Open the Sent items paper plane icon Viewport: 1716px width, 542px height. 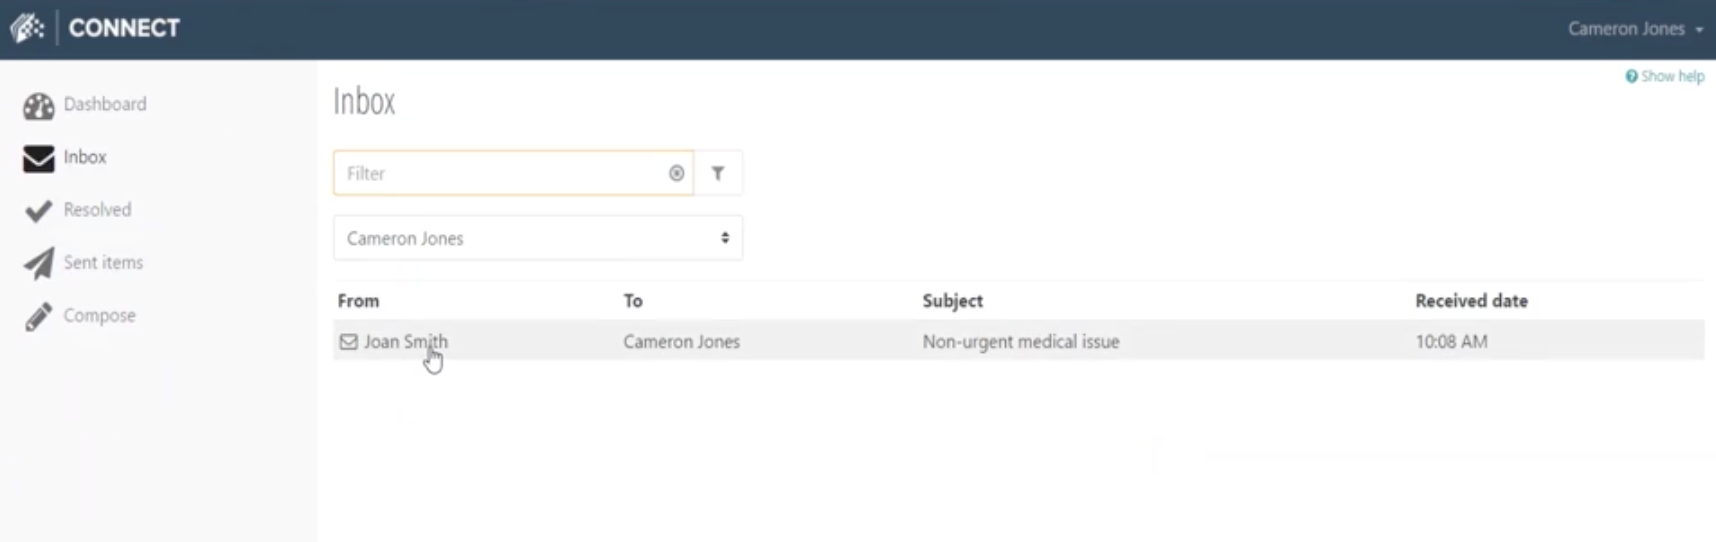(x=39, y=264)
